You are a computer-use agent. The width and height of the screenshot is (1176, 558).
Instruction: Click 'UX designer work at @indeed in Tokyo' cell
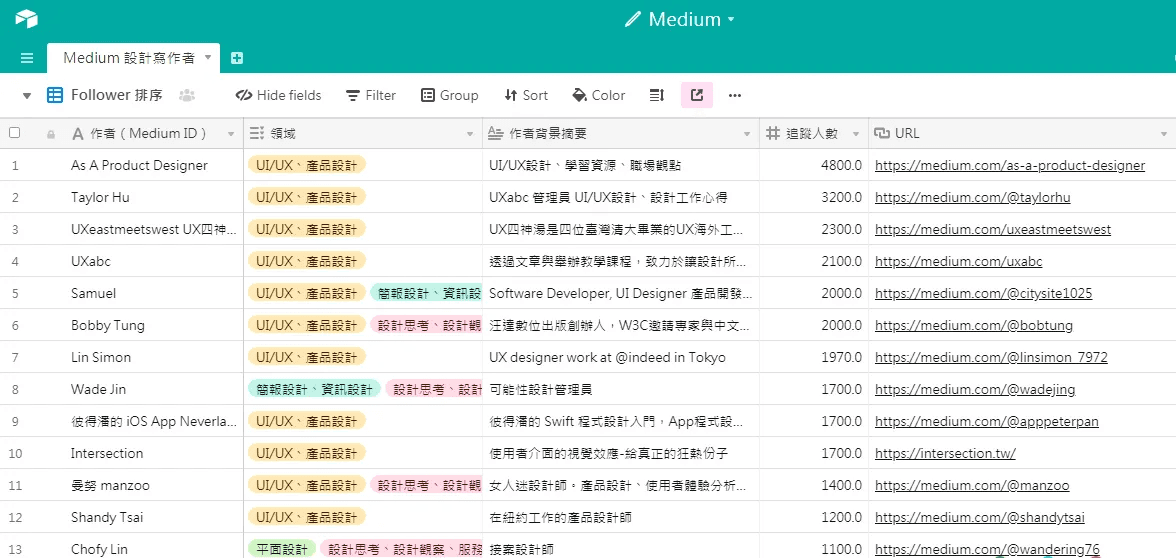click(x=620, y=357)
